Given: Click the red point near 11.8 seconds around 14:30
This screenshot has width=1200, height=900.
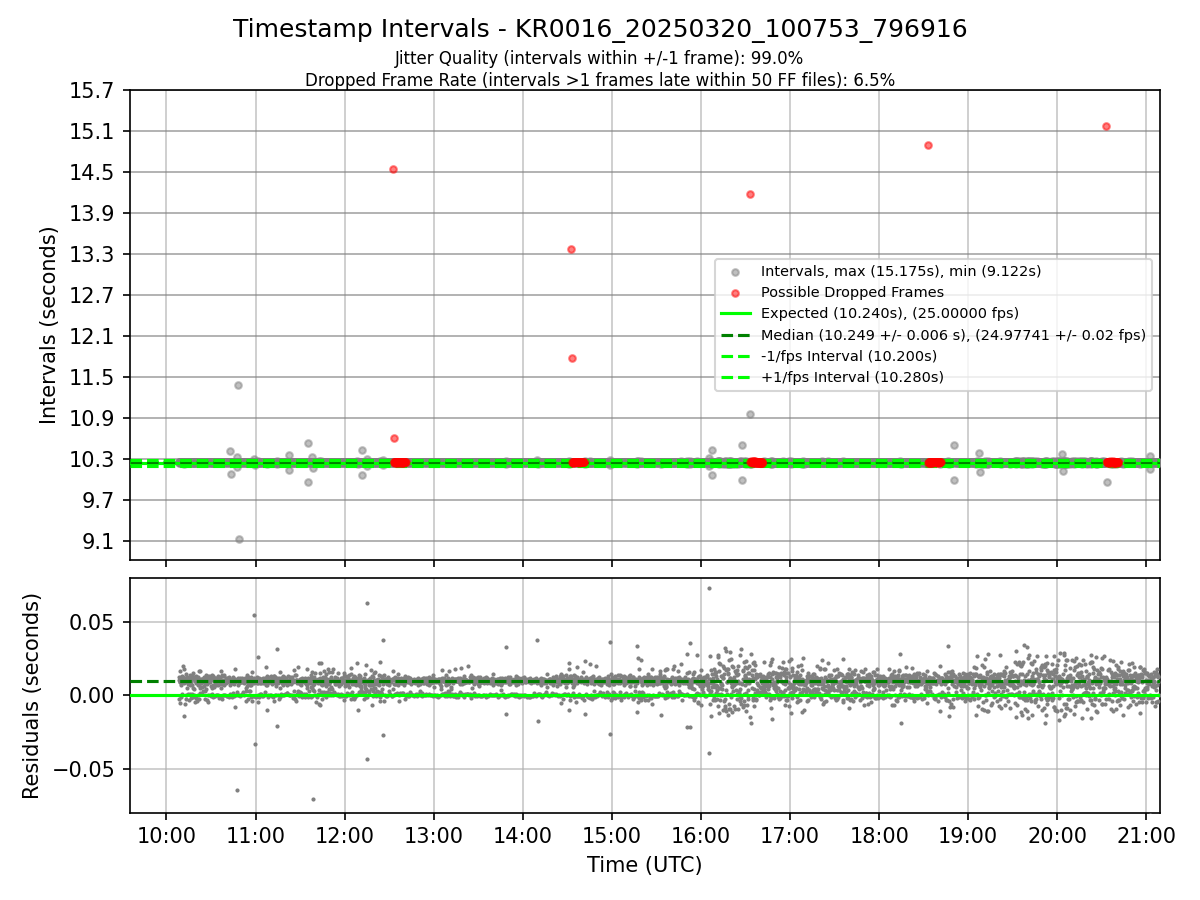Looking at the screenshot, I should 572,358.
